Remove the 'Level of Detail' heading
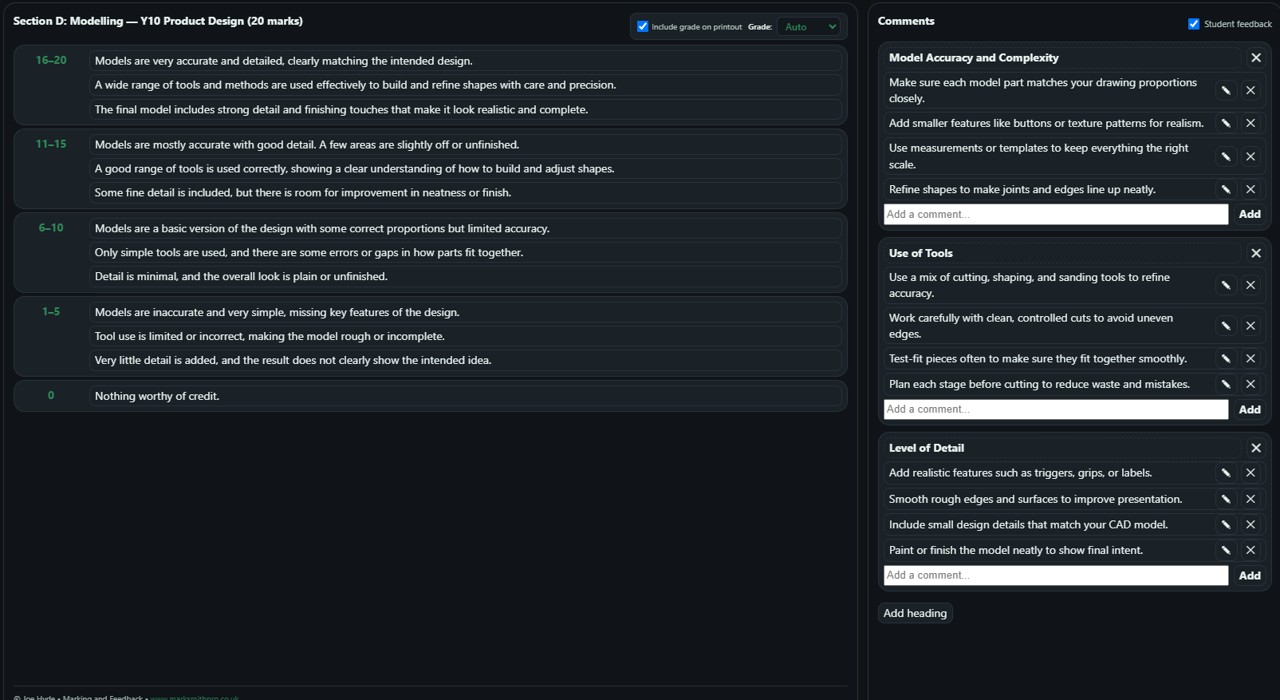 click(1256, 448)
